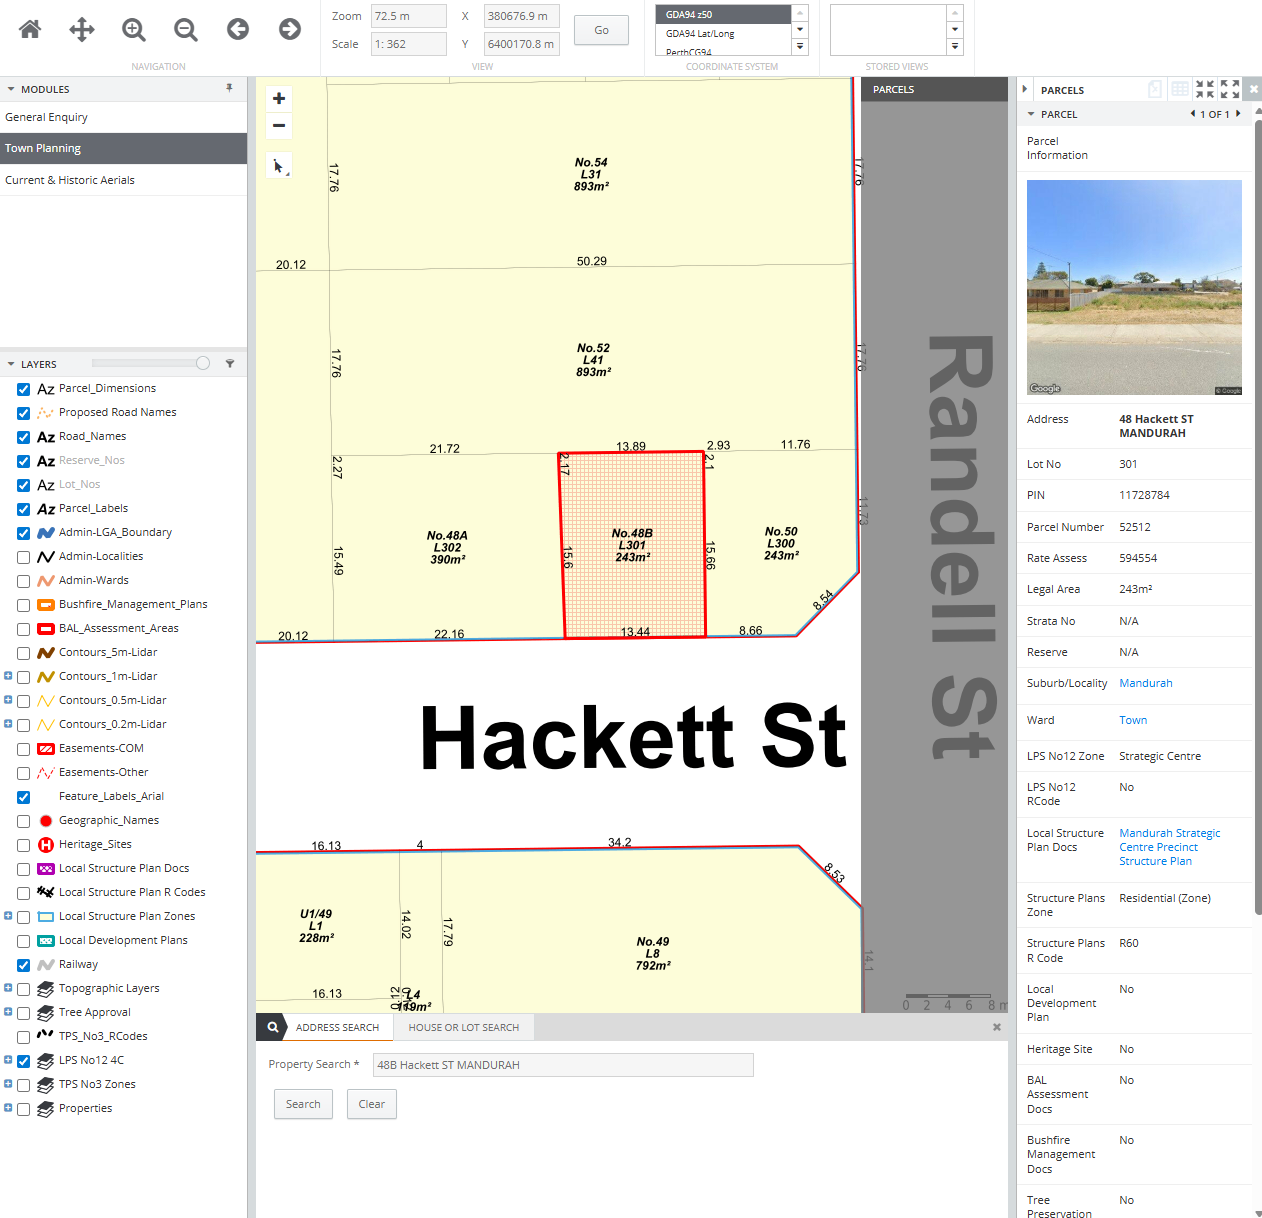Adjust the layers opacity slider

pyautogui.click(x=203, y=363)
